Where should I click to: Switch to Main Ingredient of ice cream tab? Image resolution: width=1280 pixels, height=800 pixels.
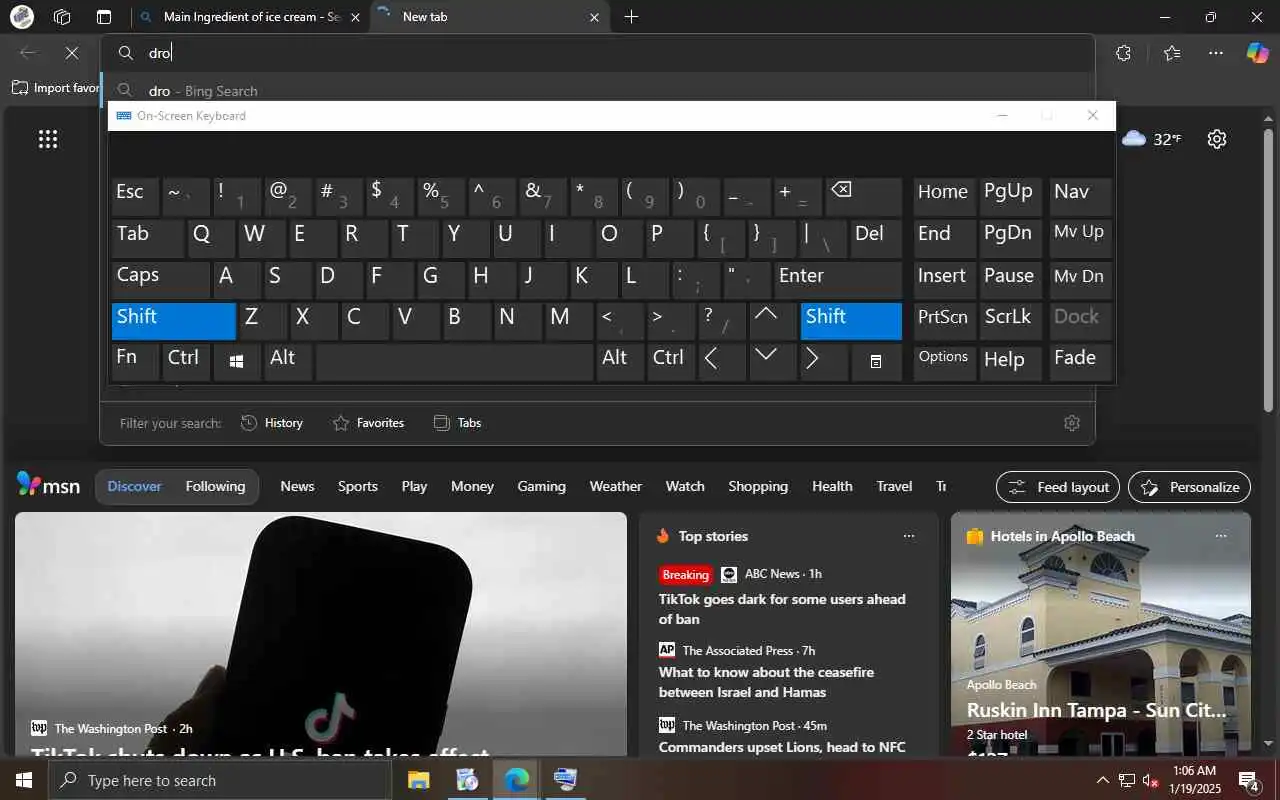coord(250,17)
